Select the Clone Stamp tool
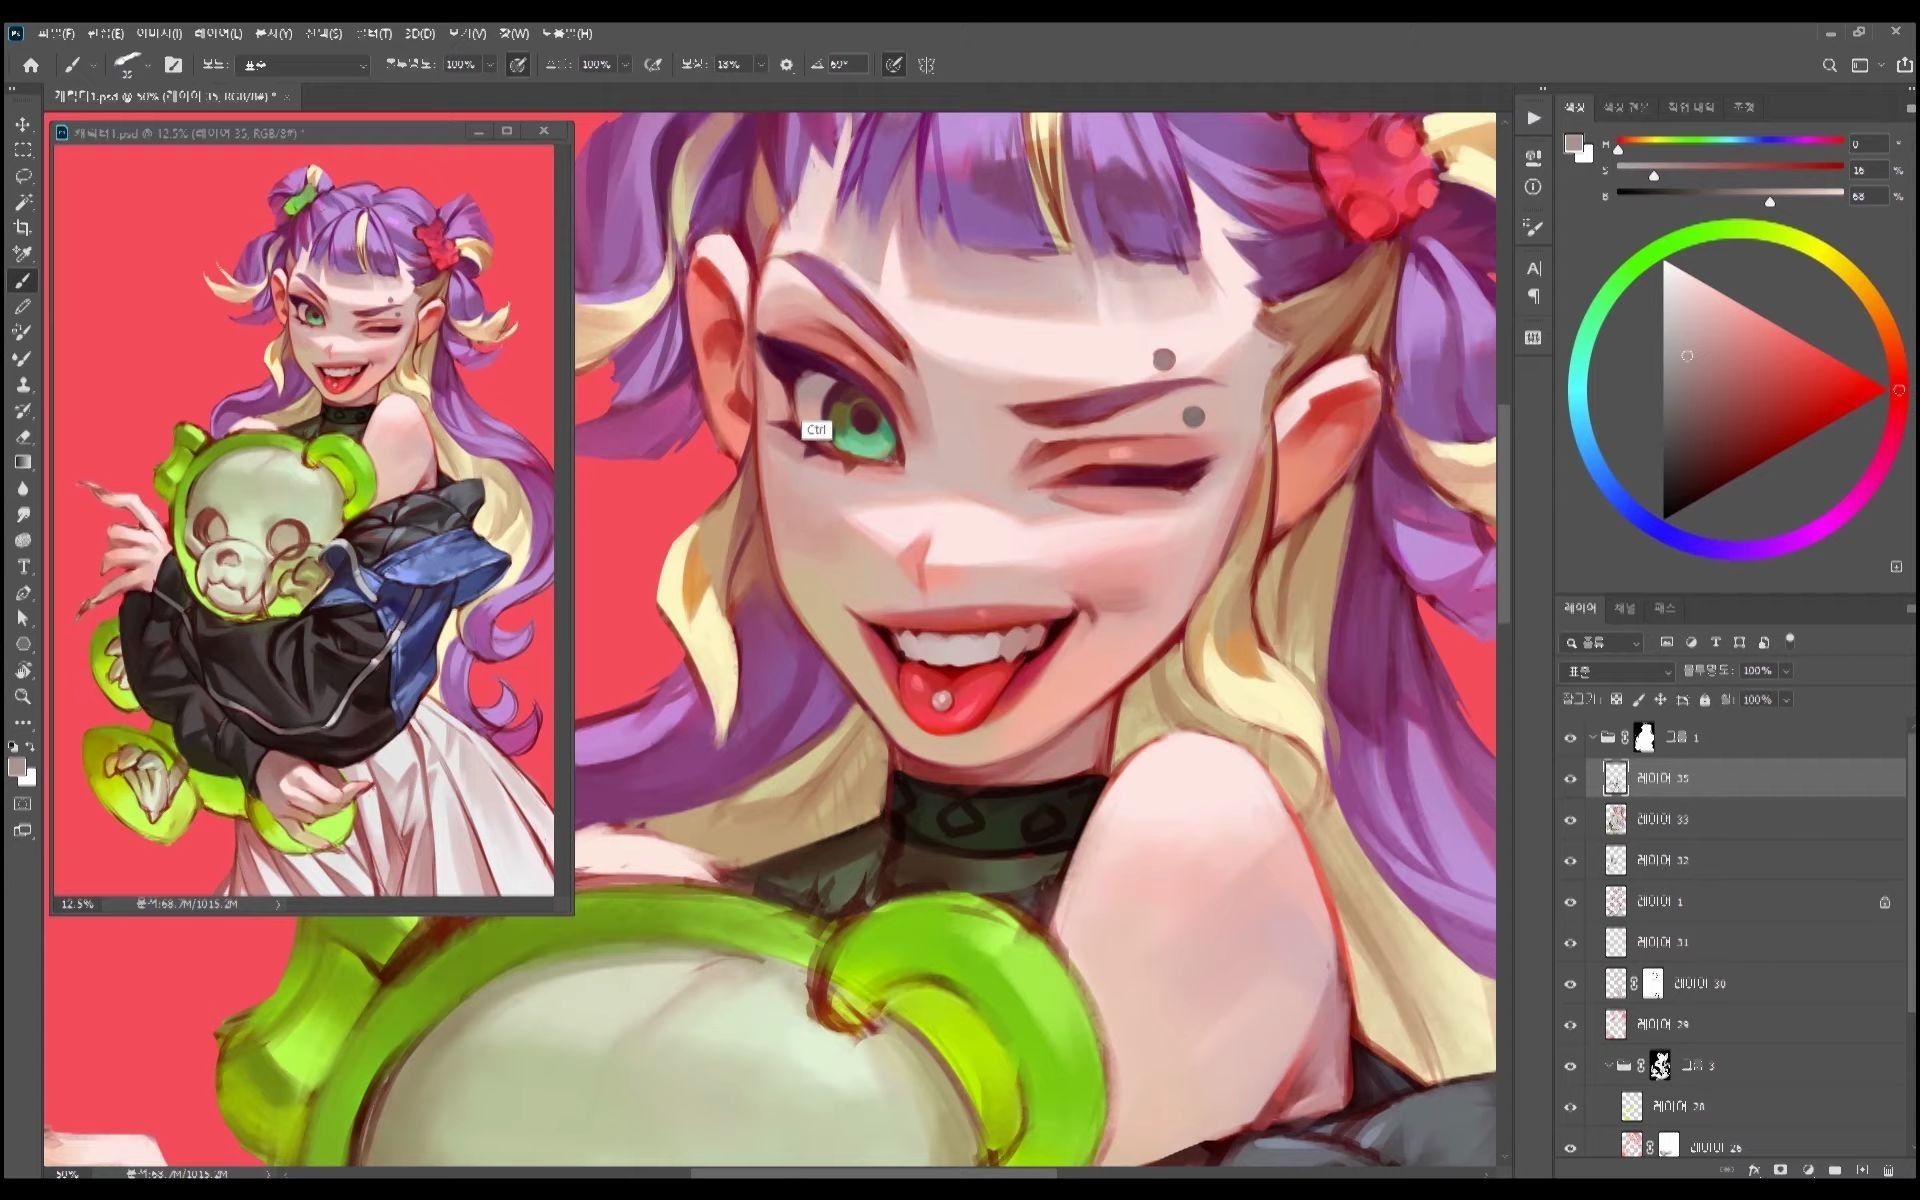The width and height of the screenshot is (1920, 1200). tap(22, 384)
